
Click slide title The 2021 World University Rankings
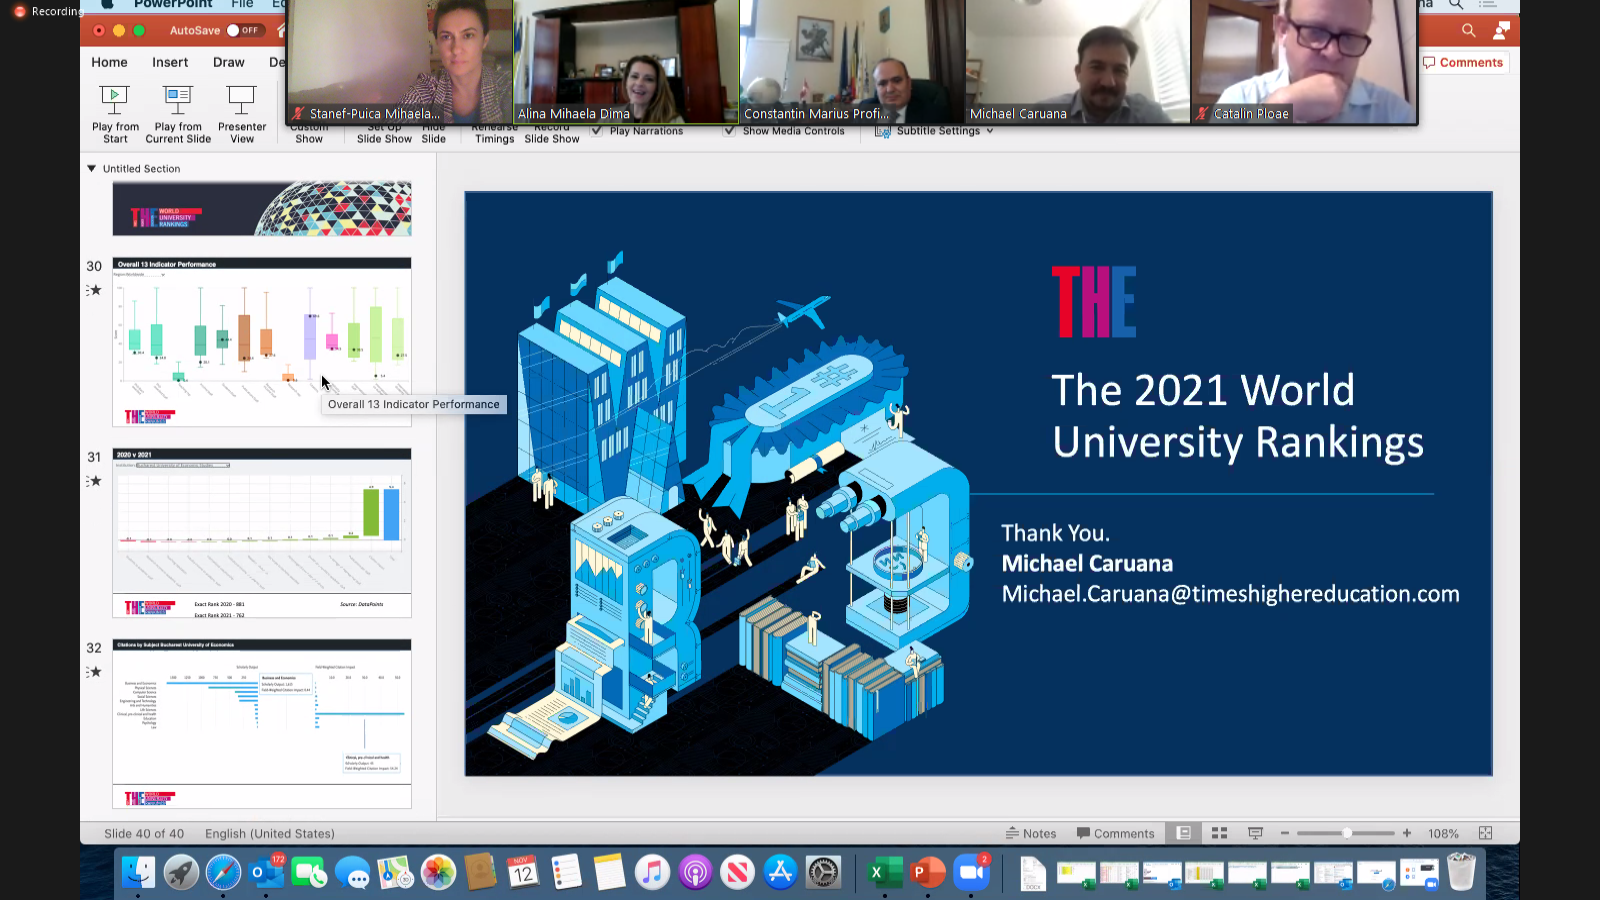pyautogui.click(x=1238, y=416)
